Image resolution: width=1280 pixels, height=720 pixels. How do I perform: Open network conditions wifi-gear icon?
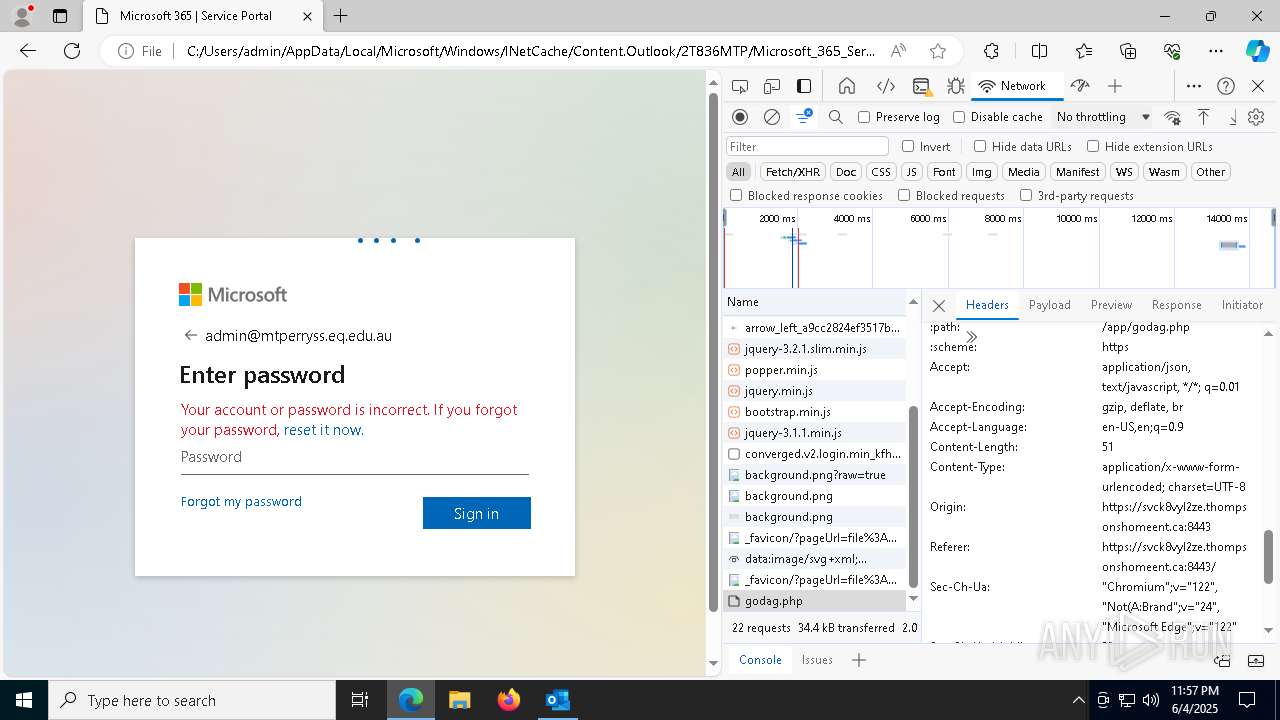pos(1173,117)
